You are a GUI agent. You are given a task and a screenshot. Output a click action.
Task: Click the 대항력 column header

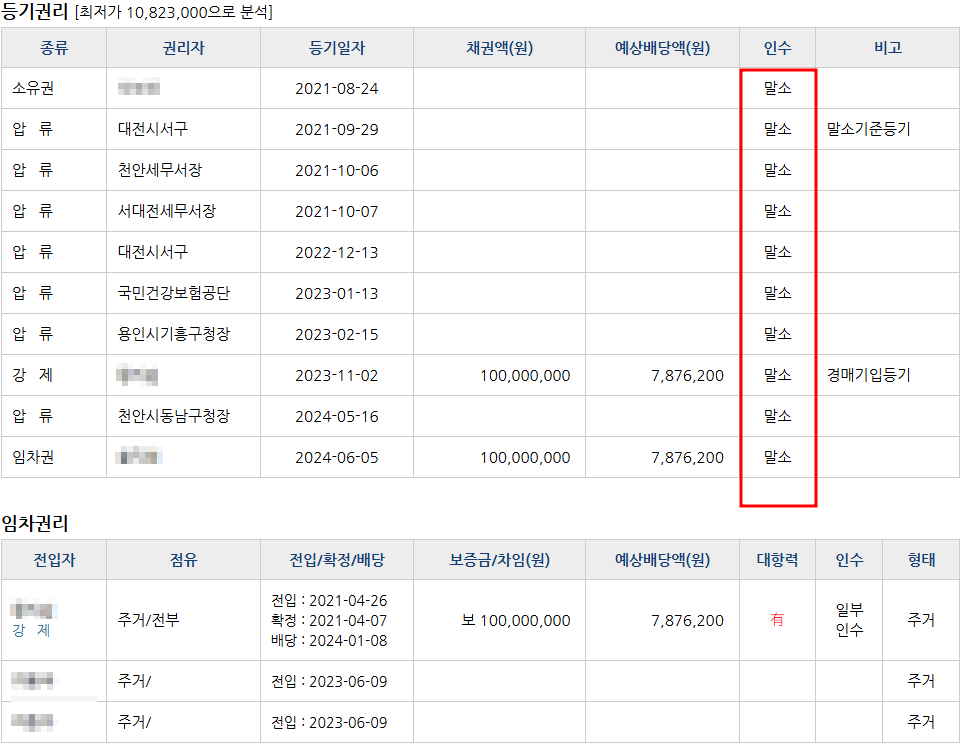pos(777,559)
